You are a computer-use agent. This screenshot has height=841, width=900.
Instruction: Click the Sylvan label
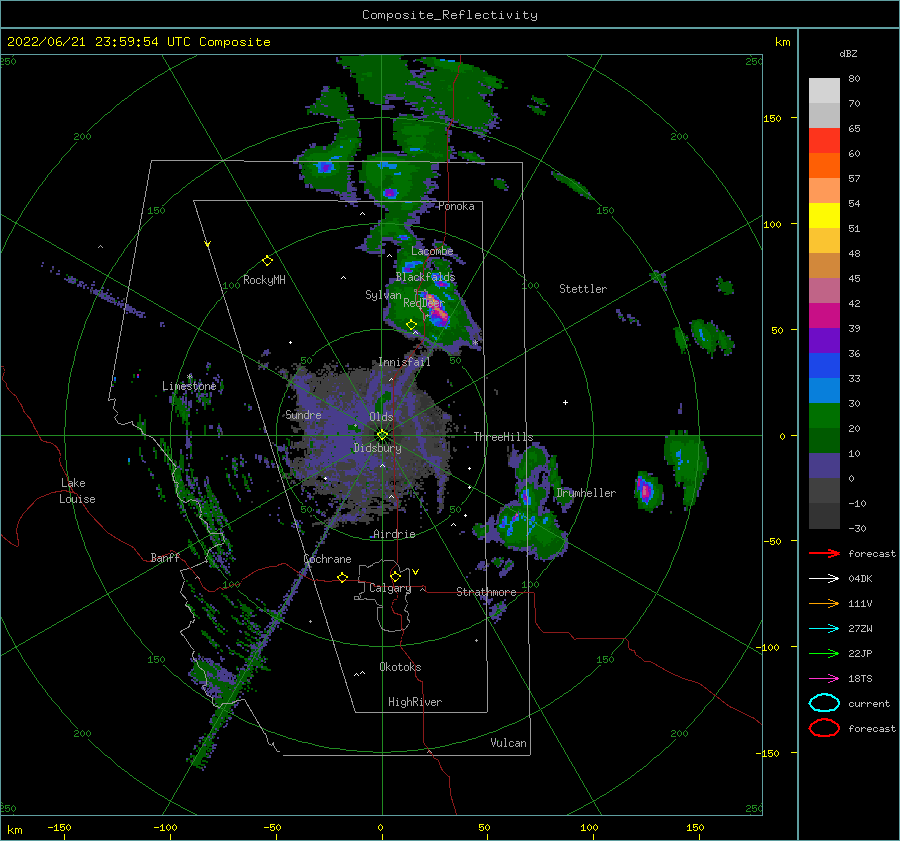383,295
